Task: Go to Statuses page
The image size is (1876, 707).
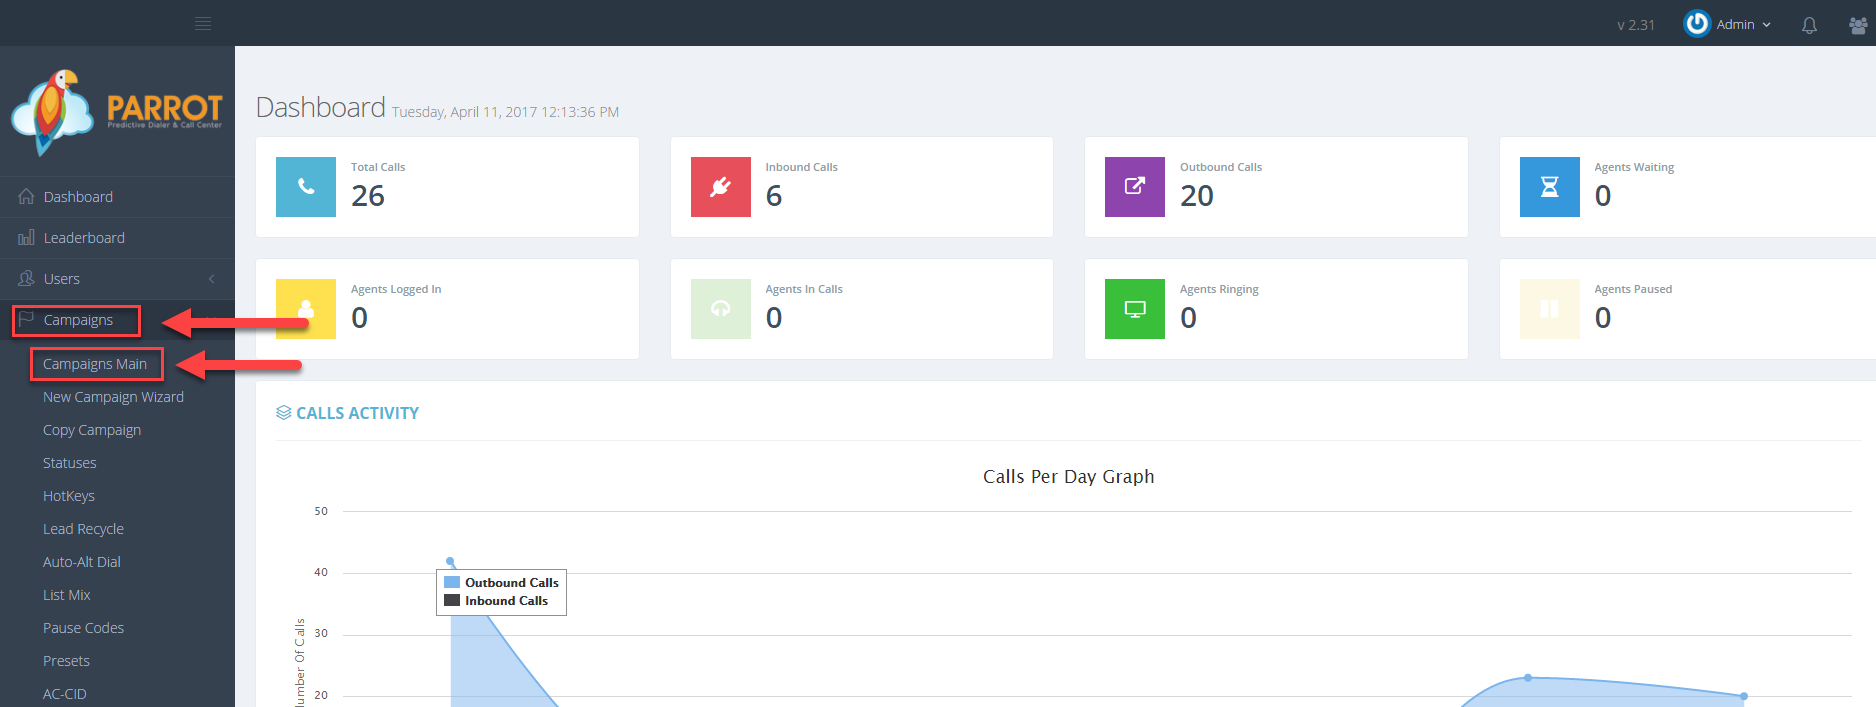Action: [x=70, y=463]
